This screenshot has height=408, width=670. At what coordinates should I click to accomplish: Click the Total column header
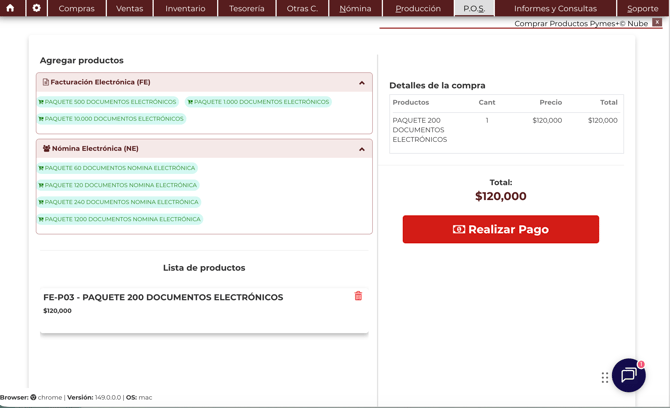point(608,102)
